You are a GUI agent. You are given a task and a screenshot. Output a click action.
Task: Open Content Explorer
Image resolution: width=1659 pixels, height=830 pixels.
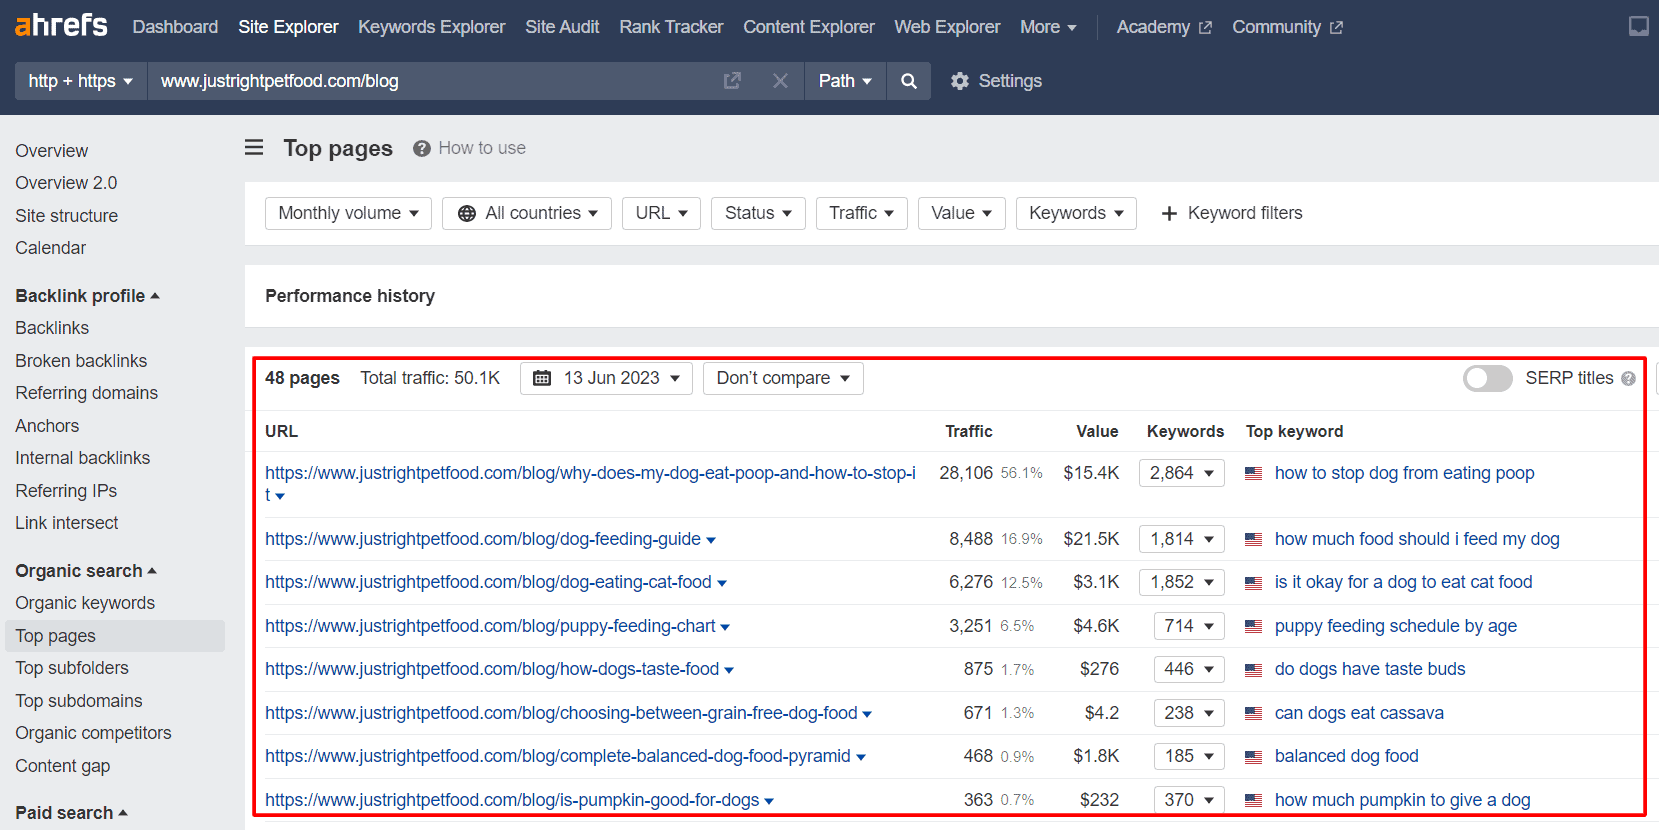coord(808,27)
